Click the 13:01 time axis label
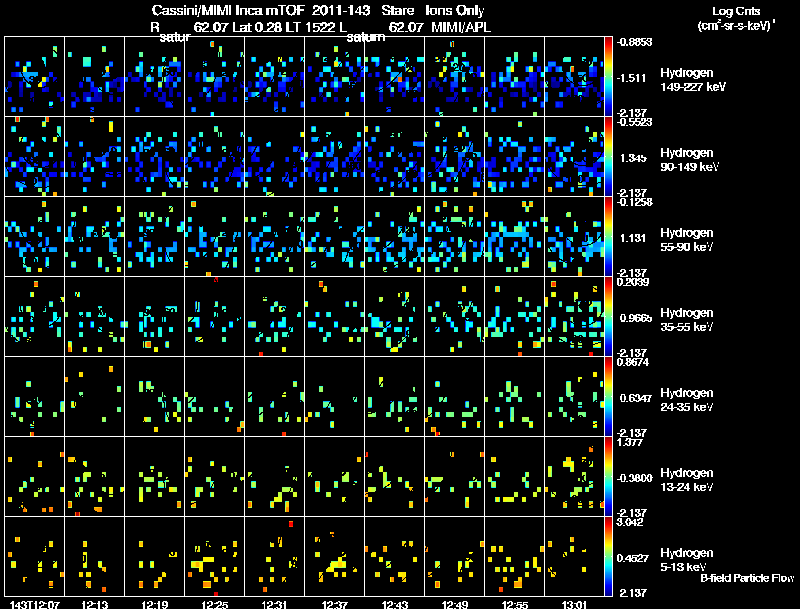The image size is (800, 609). point(574,604)
